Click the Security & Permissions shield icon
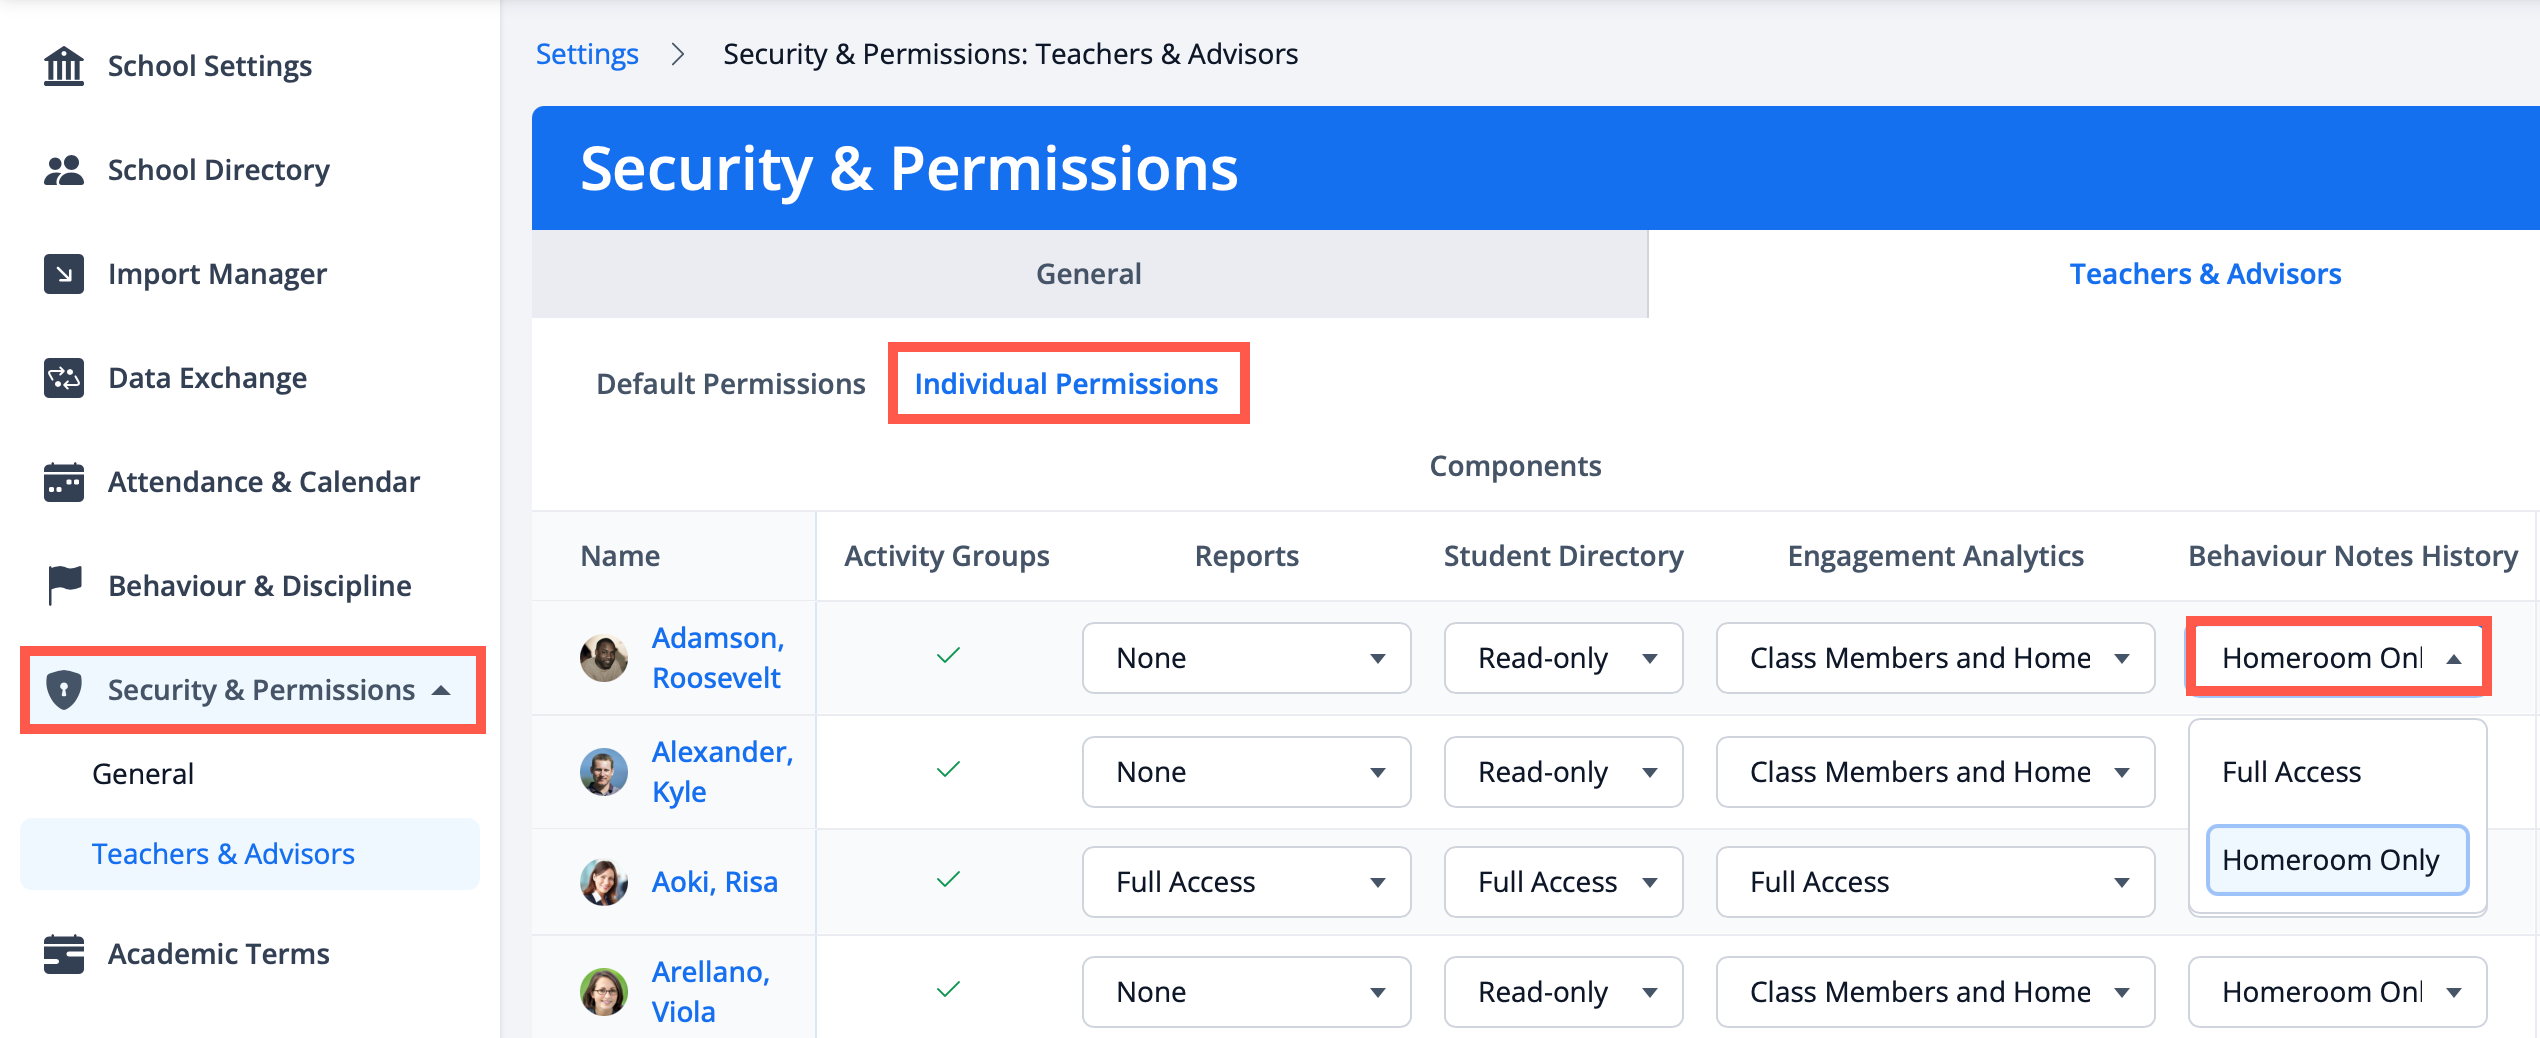The width and height of the screenshot is (2540, 1038). click(64, 690)
